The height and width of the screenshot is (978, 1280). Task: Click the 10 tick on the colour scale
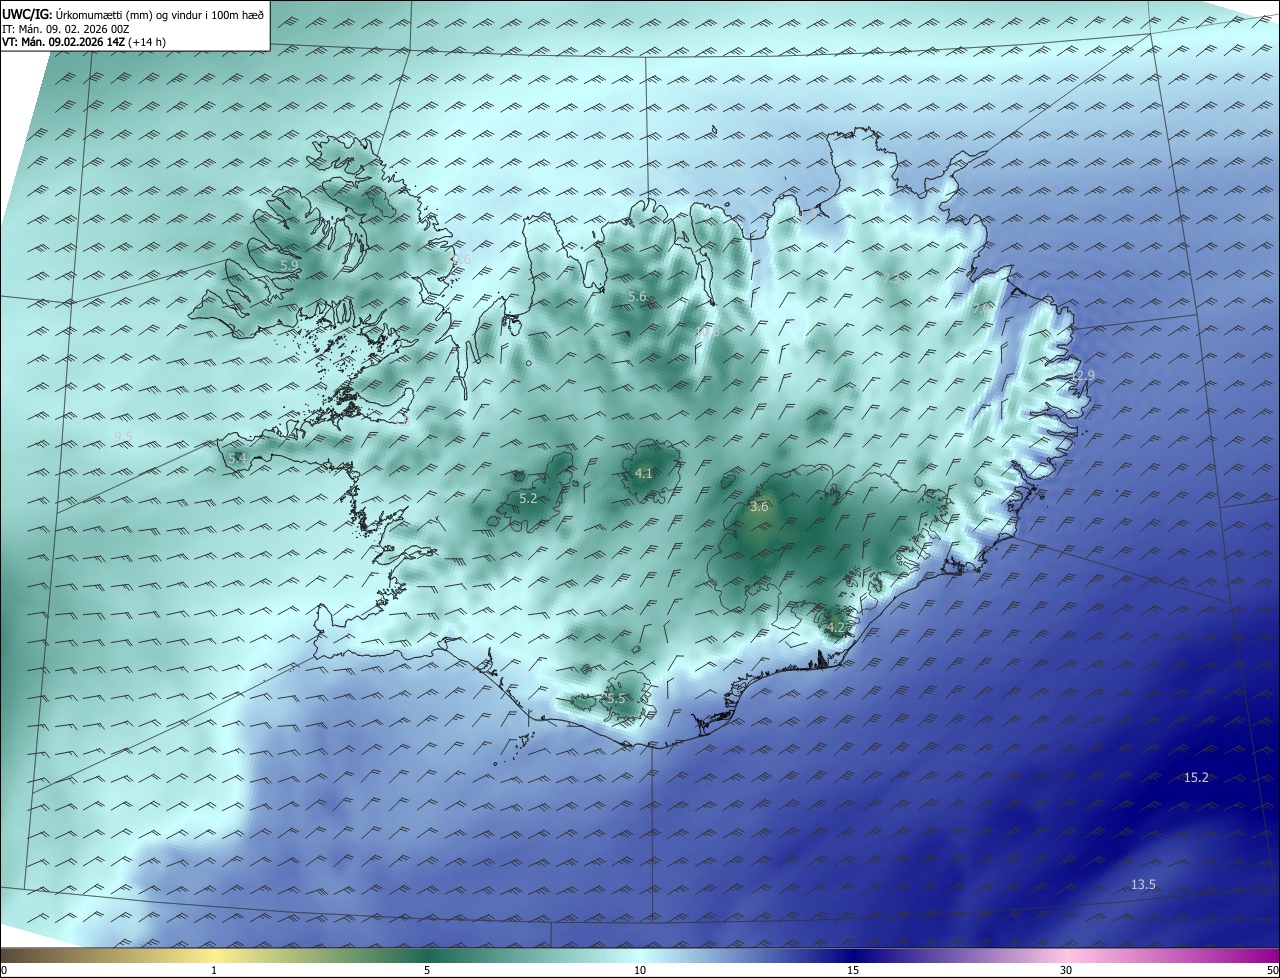click(x=640, y=970)
